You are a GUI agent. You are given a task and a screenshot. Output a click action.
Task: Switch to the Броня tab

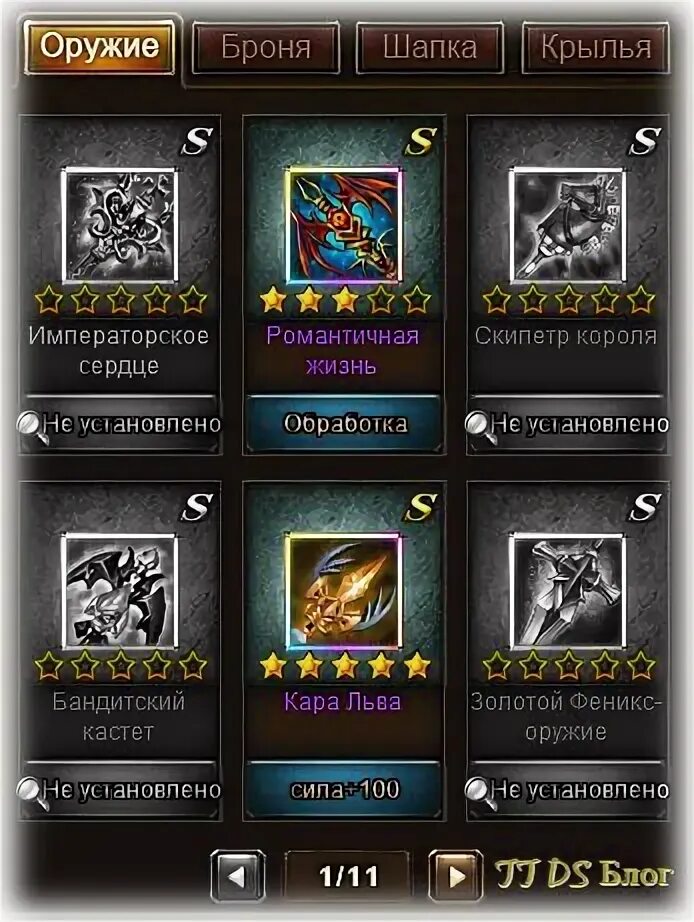[266, 48]
